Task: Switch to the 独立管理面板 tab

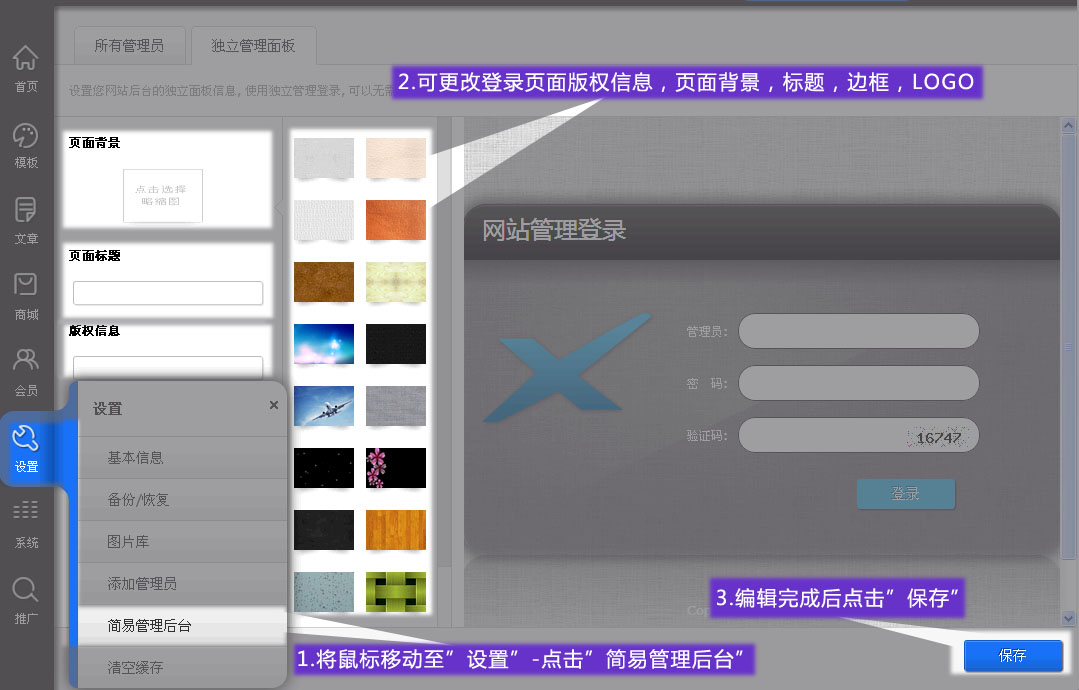Action: (x=253, y=46)
